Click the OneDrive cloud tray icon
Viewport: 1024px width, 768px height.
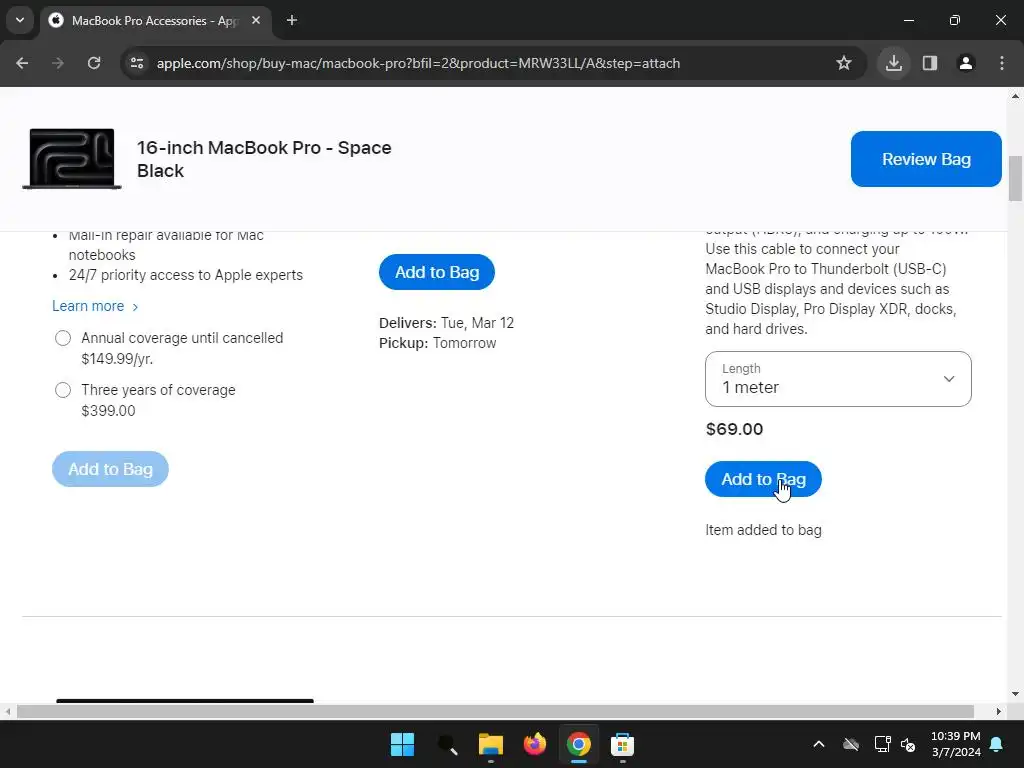pos(850,744)
